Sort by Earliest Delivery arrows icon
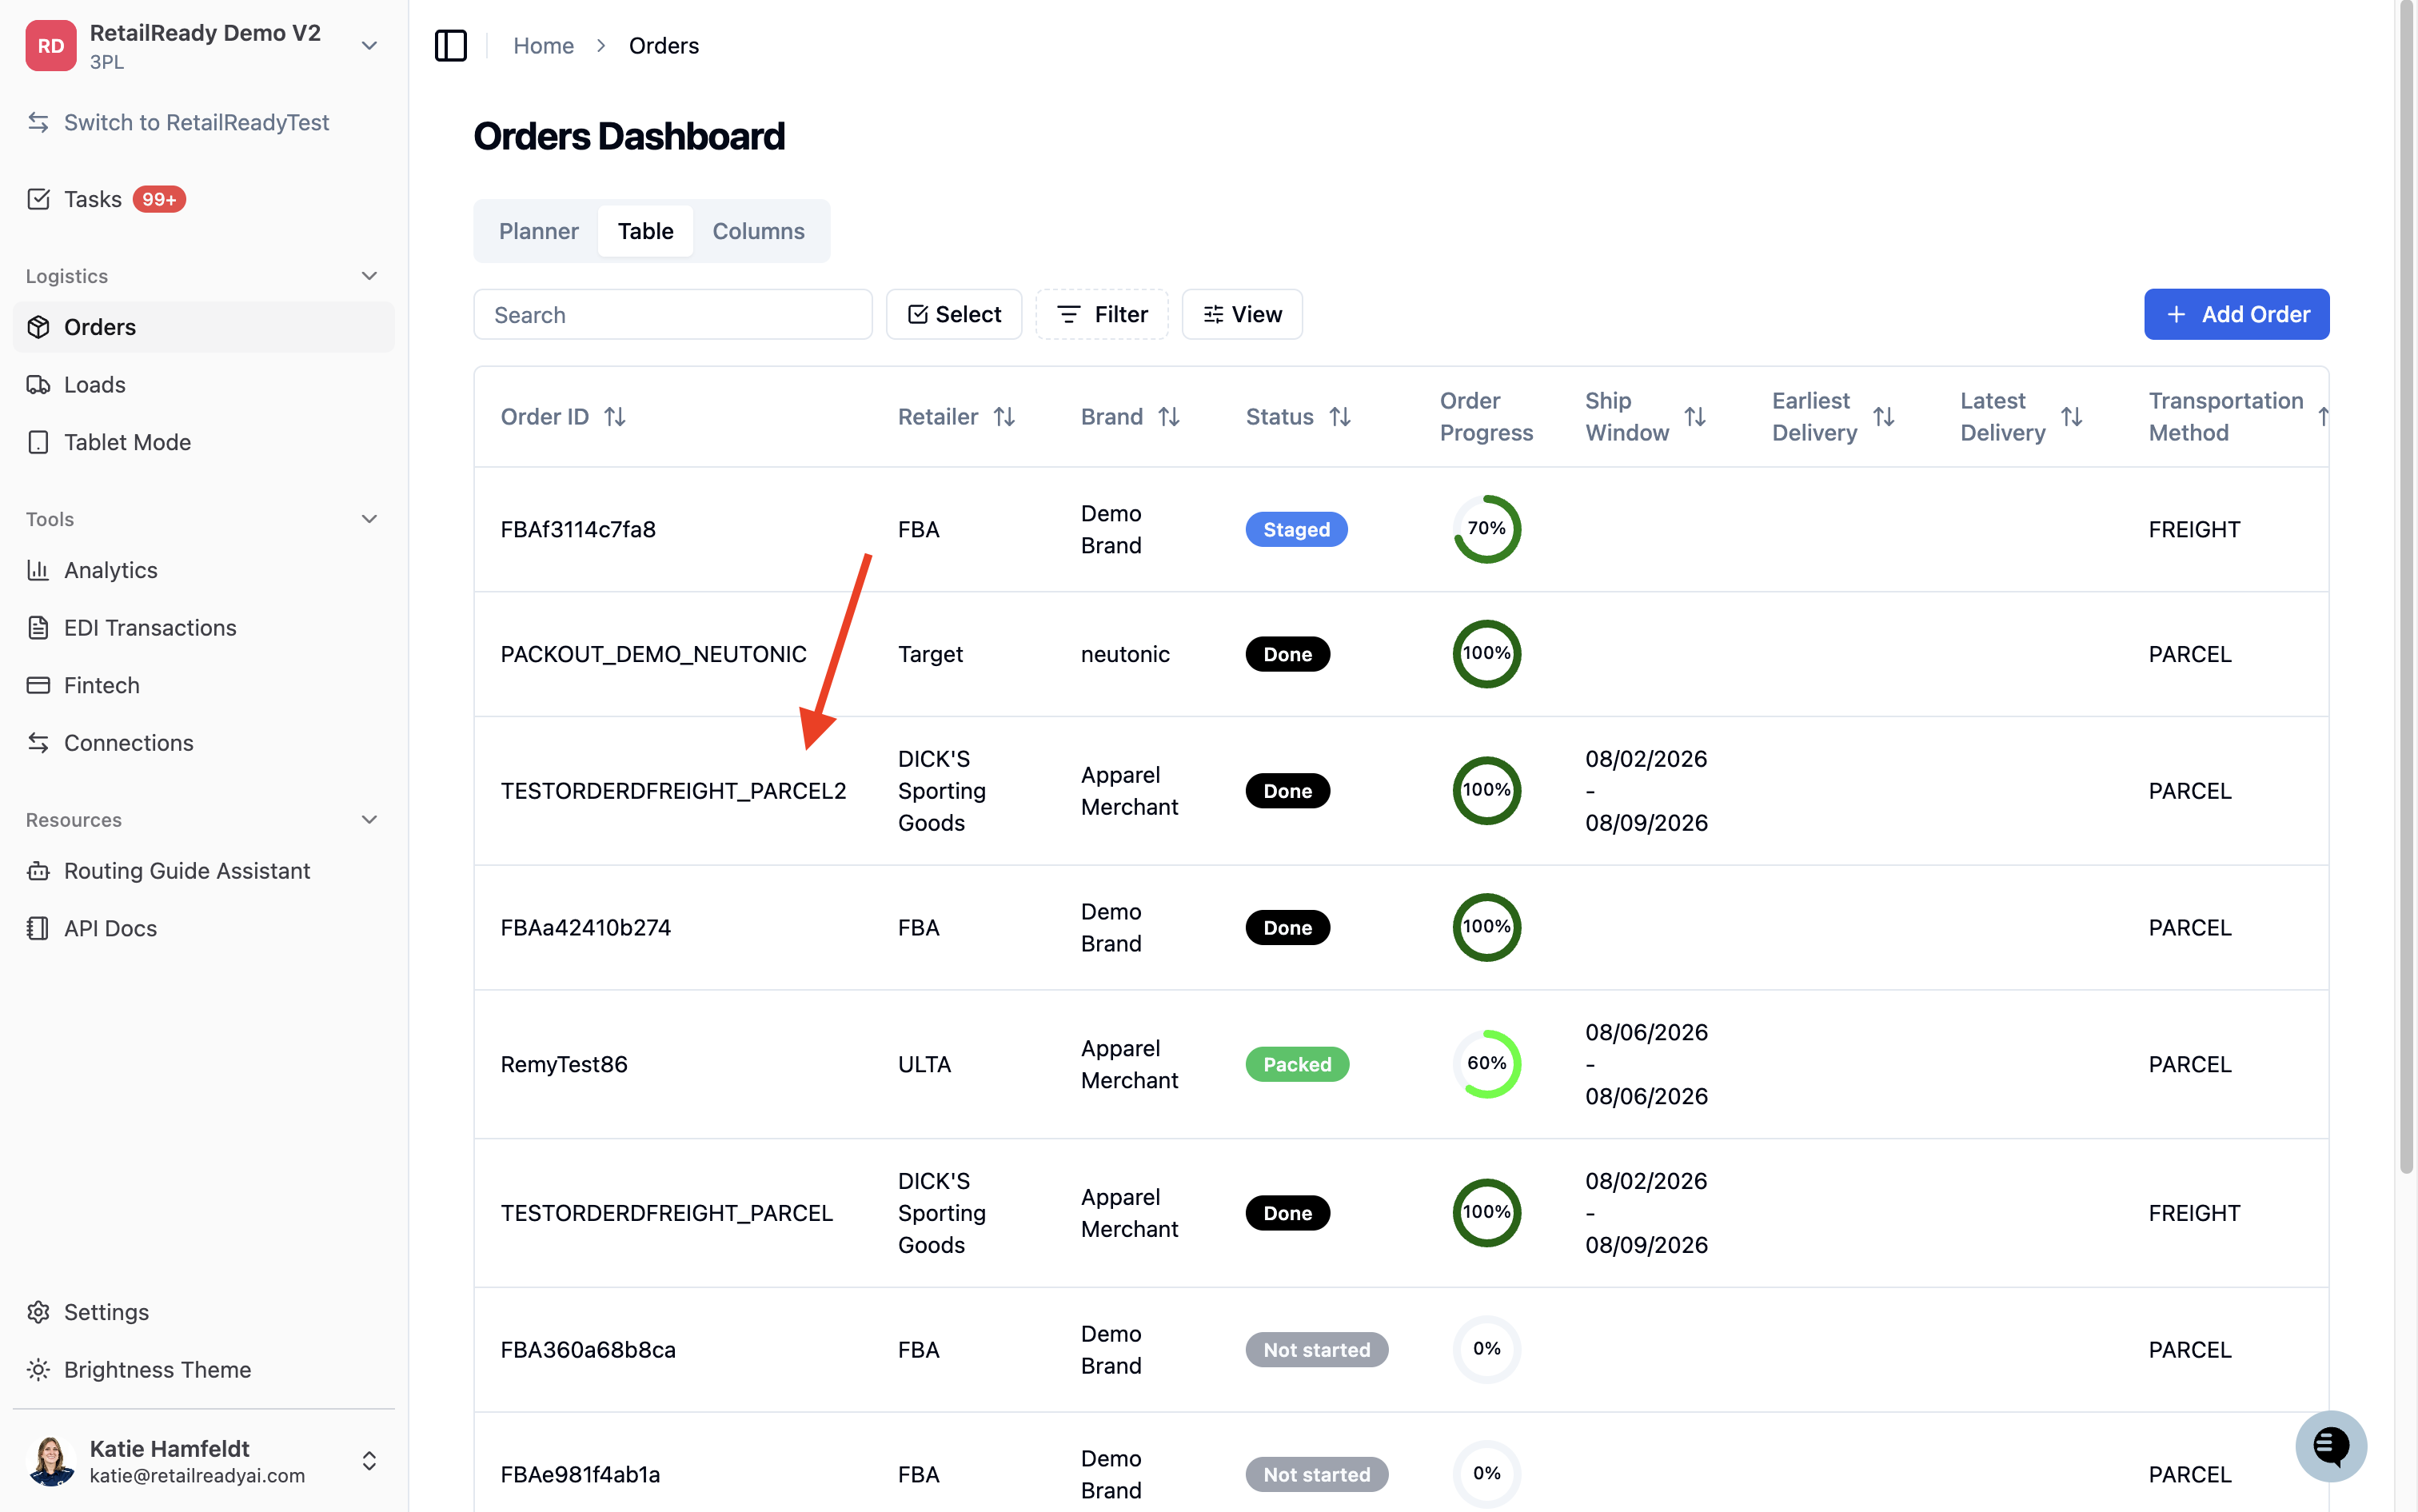Viewport: 2418px width, 1512px height. point(1884,416)
